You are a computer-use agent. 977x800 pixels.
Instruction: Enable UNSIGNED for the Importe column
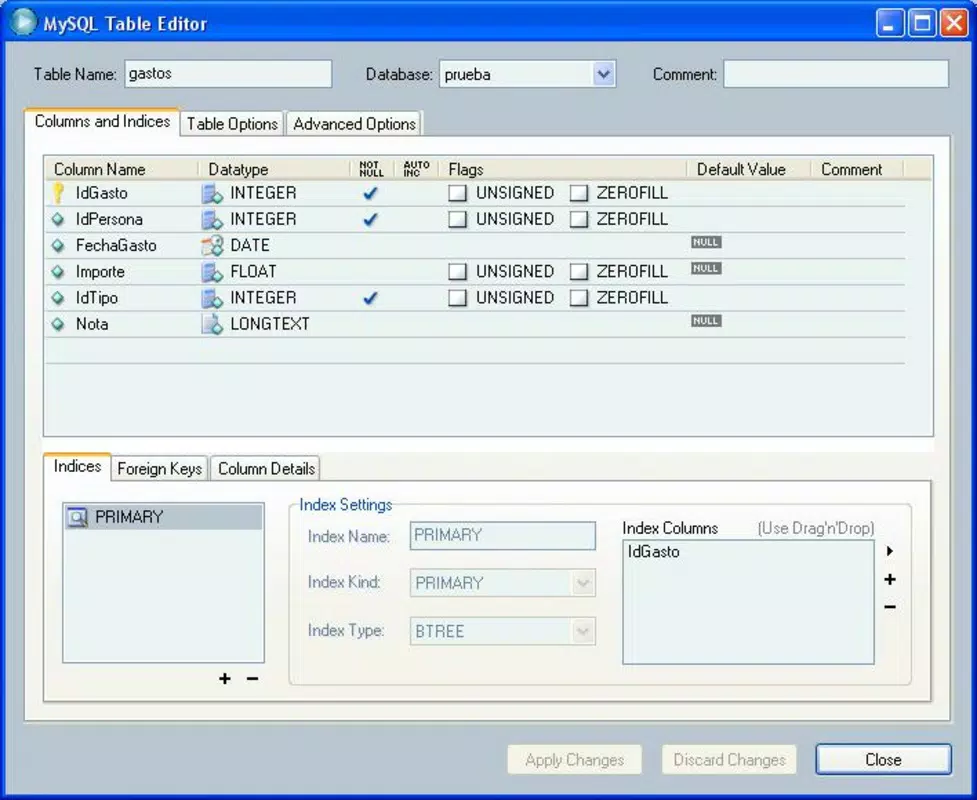tap(457, 272)
